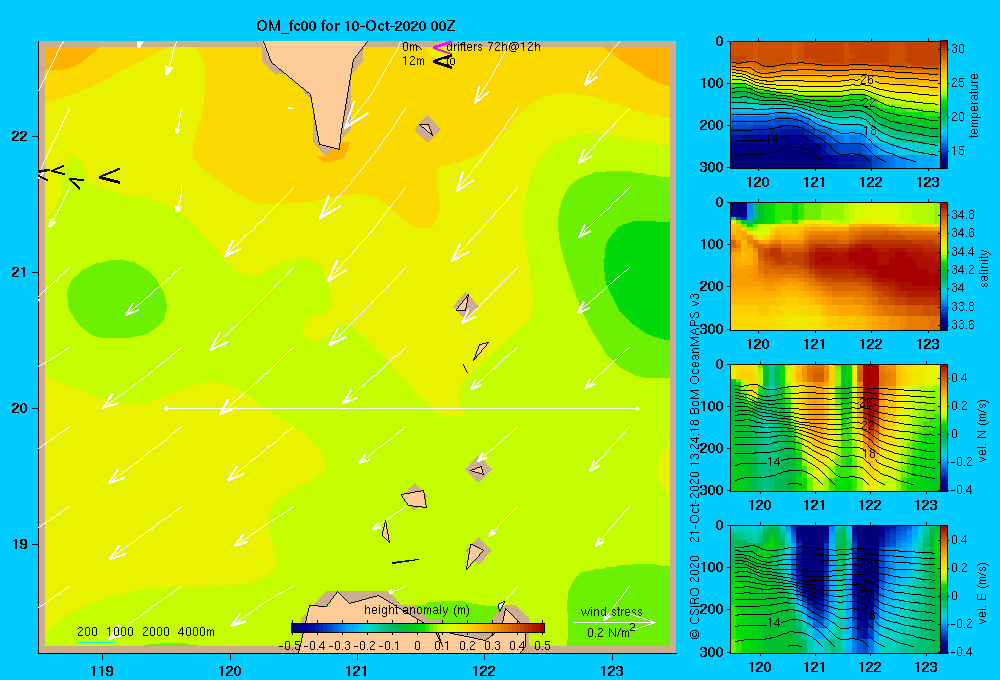Select the vertical 'temperature' label
The height and width of the screenshot is (680, 1000).
tap(974, 105)
